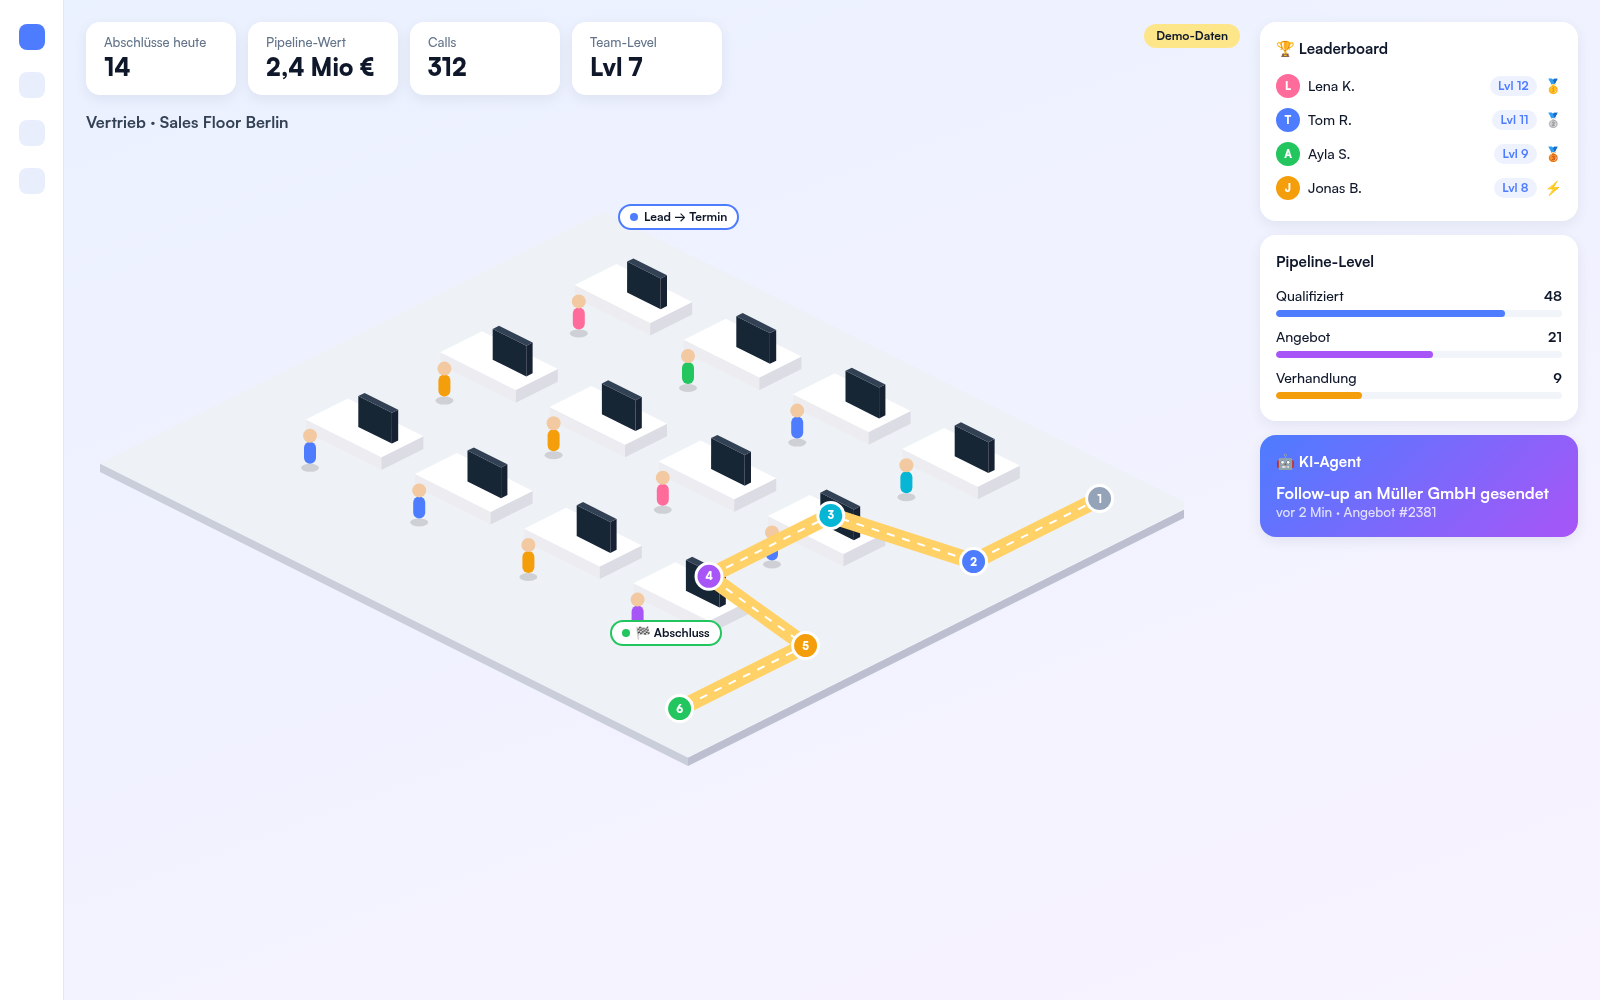Select route waypoint 3 marker
The height and width of the screenshot is (1000, 1600).
830,515
